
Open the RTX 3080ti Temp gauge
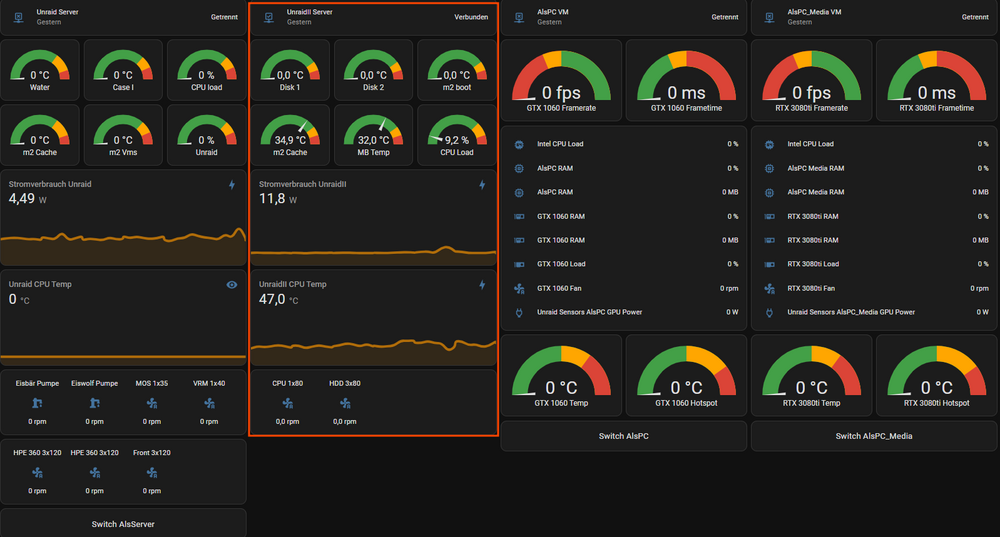pos(811,376)
